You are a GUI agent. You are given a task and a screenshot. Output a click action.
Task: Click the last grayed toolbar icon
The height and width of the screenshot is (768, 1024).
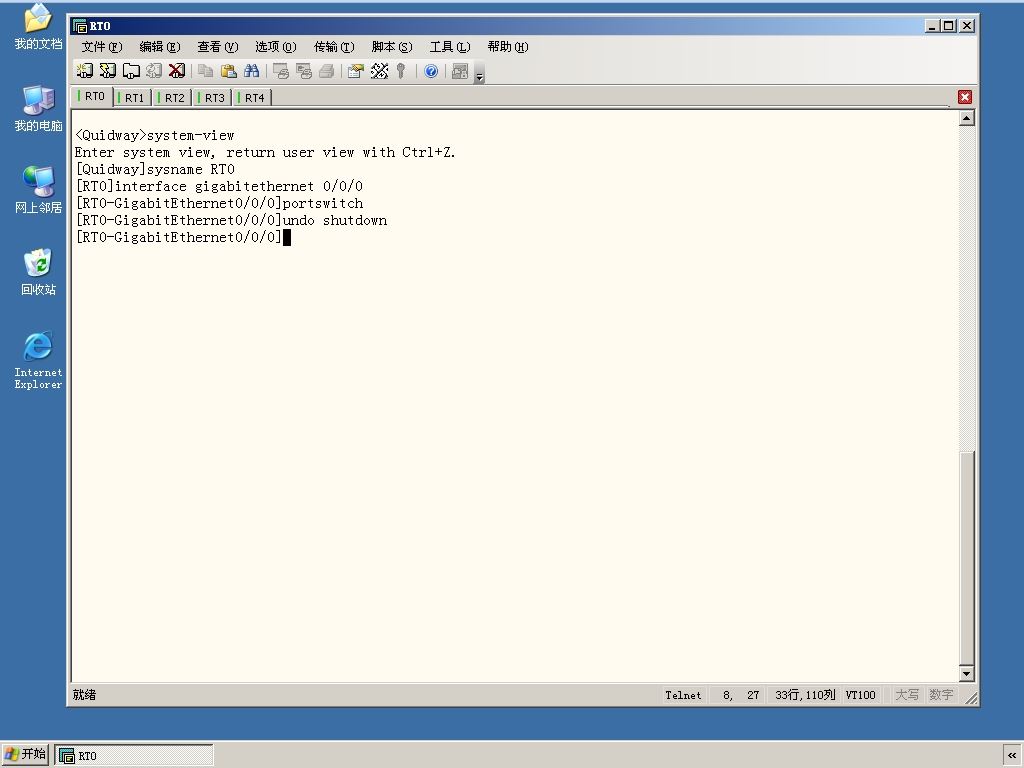click(x=460, y=71)
